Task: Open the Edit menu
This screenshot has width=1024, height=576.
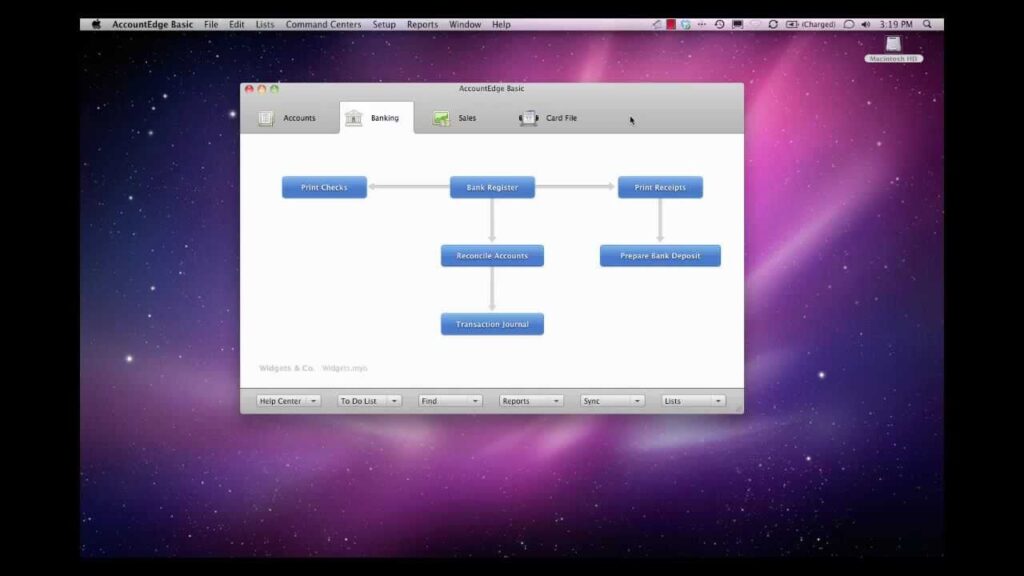Action: (x=236, y=24)
